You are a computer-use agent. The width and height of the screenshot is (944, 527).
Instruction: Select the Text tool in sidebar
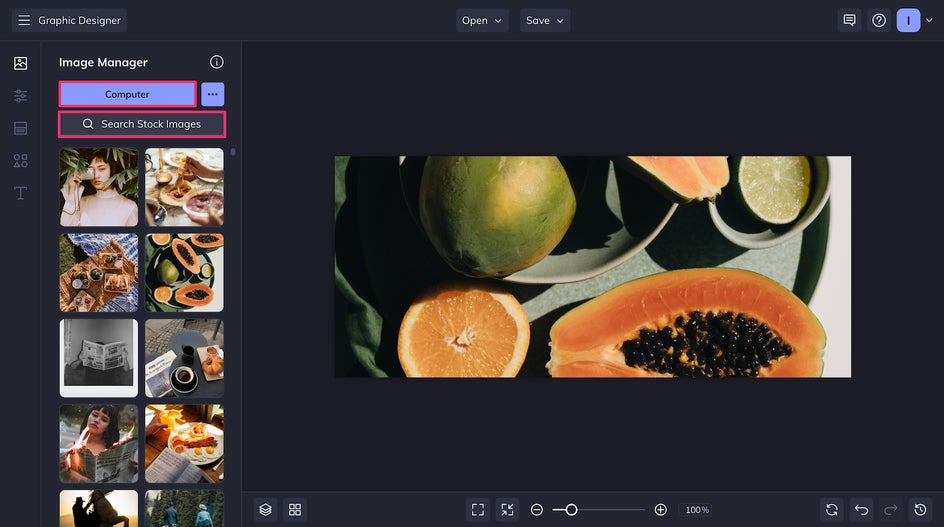click(x=20, y=193)
